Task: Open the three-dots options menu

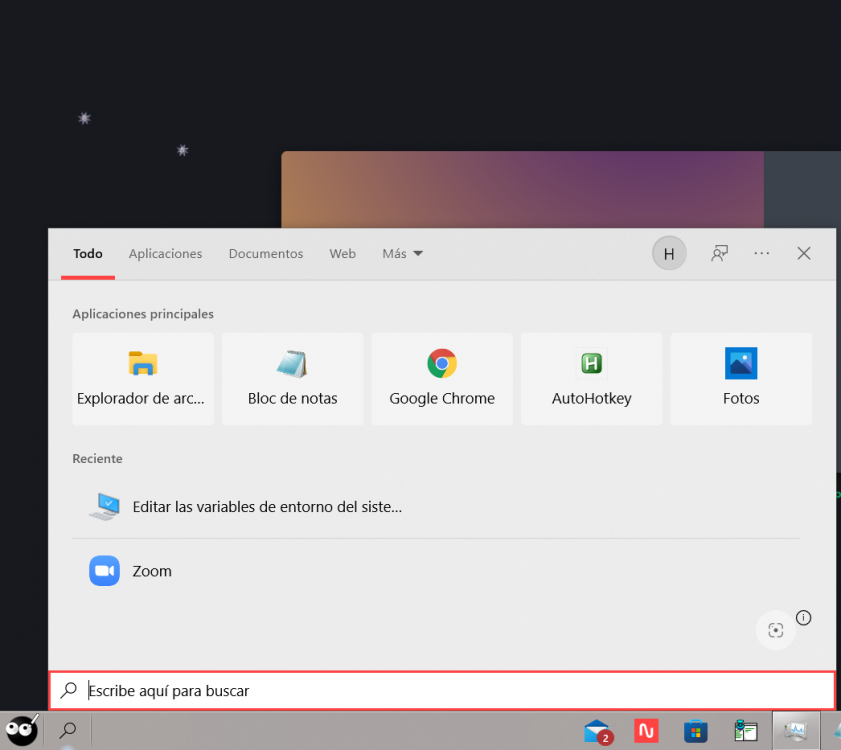Action: click(x=762, y=254)
